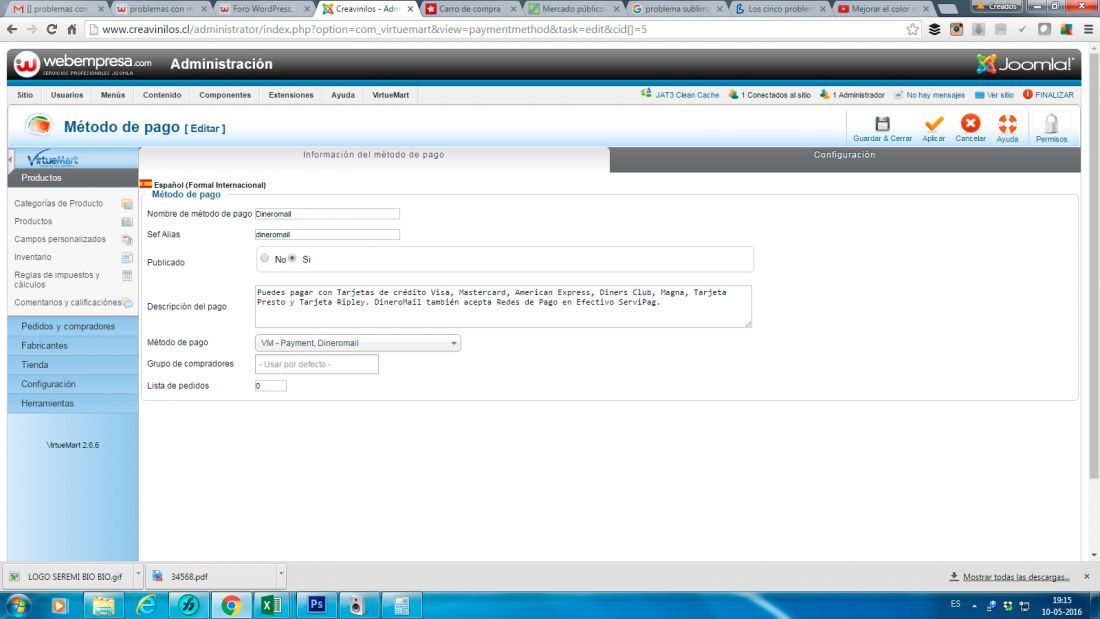
Task: Click the browser home icon
Action: pos(72,29)
